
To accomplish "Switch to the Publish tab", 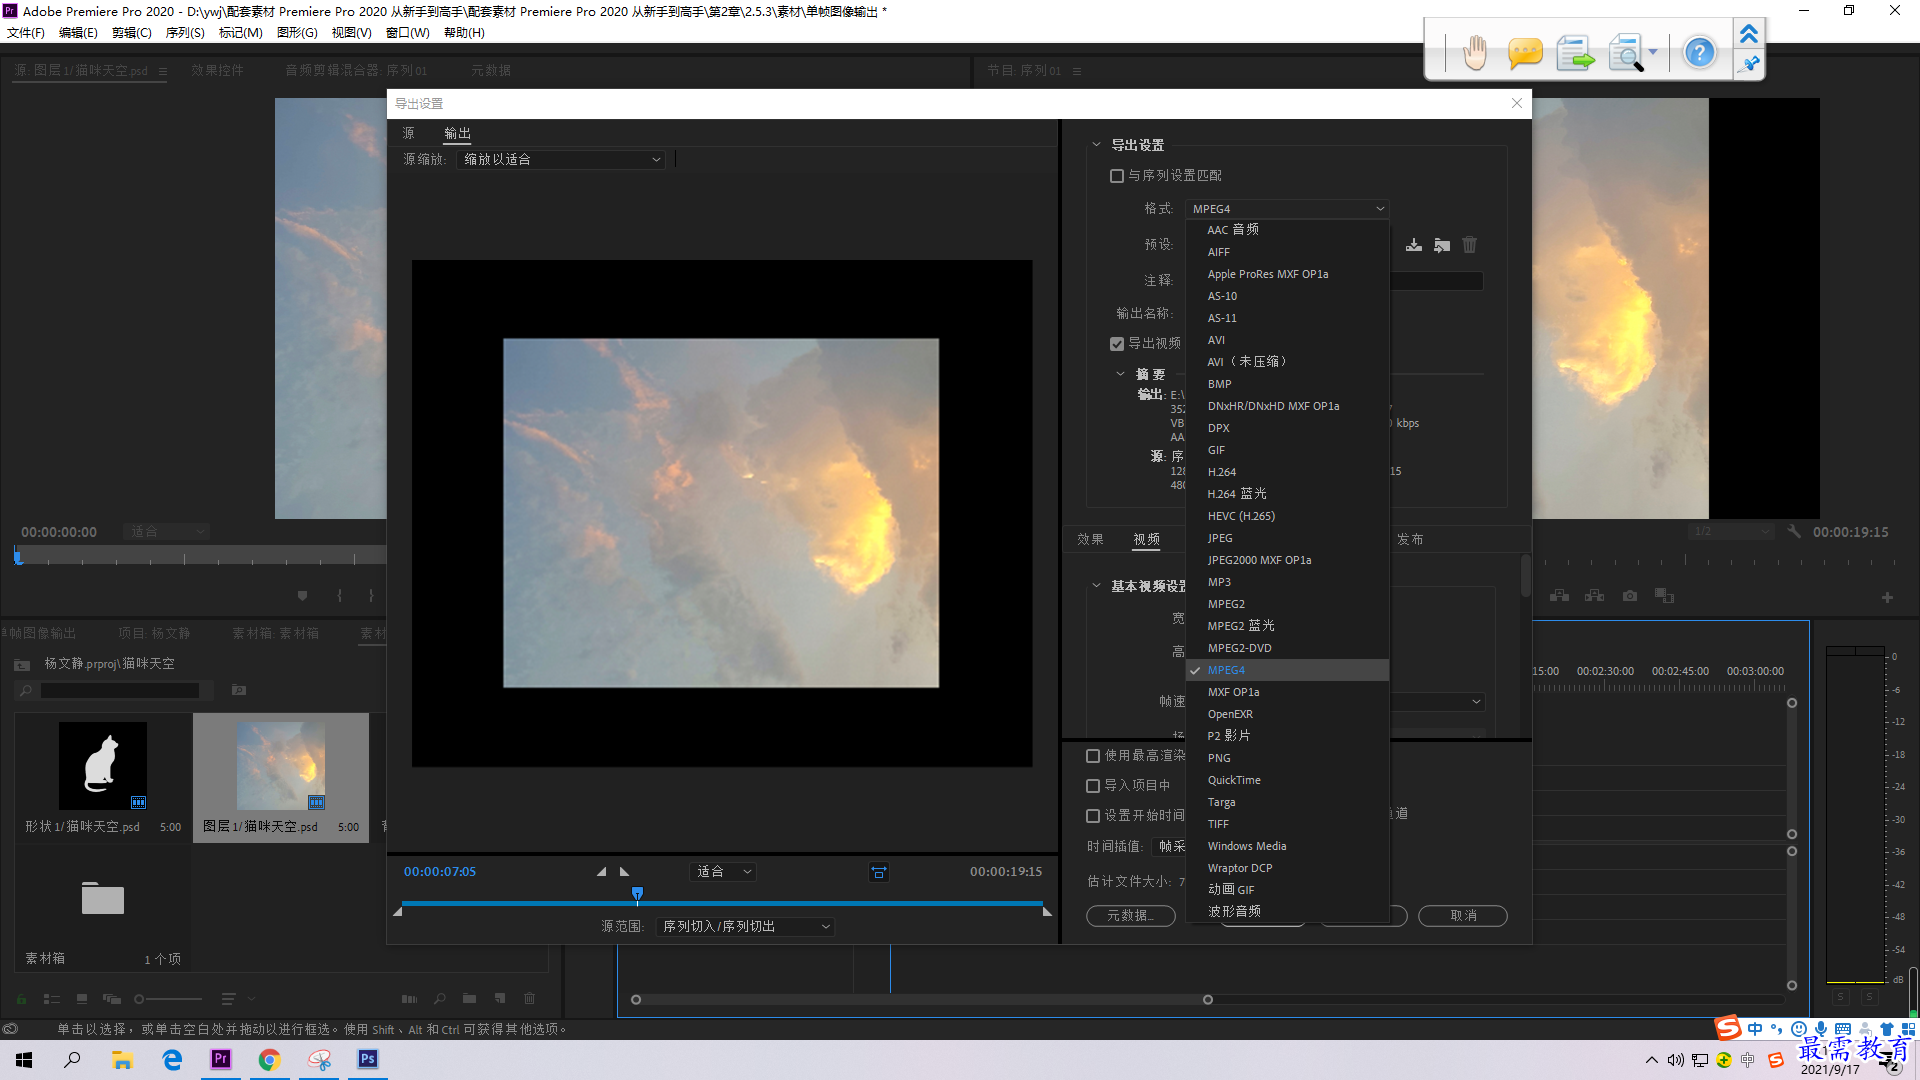I will 1410,540.
